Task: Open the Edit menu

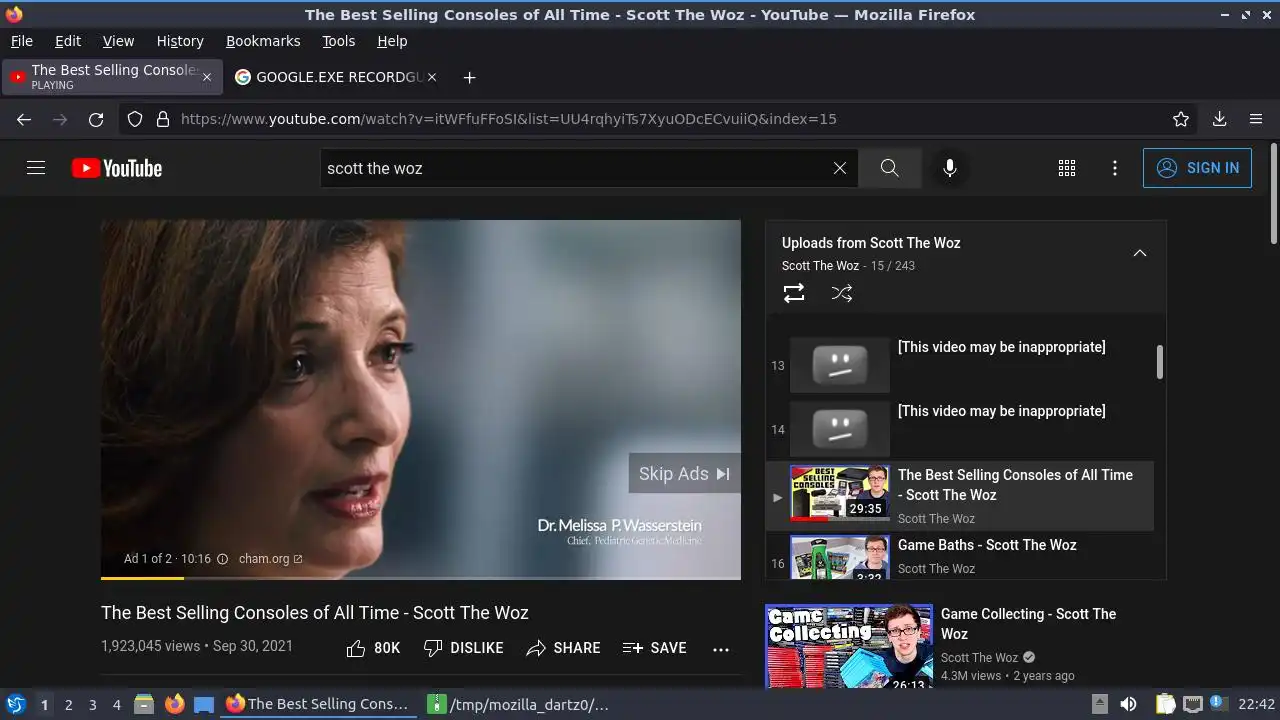Action: click(68, 41)
